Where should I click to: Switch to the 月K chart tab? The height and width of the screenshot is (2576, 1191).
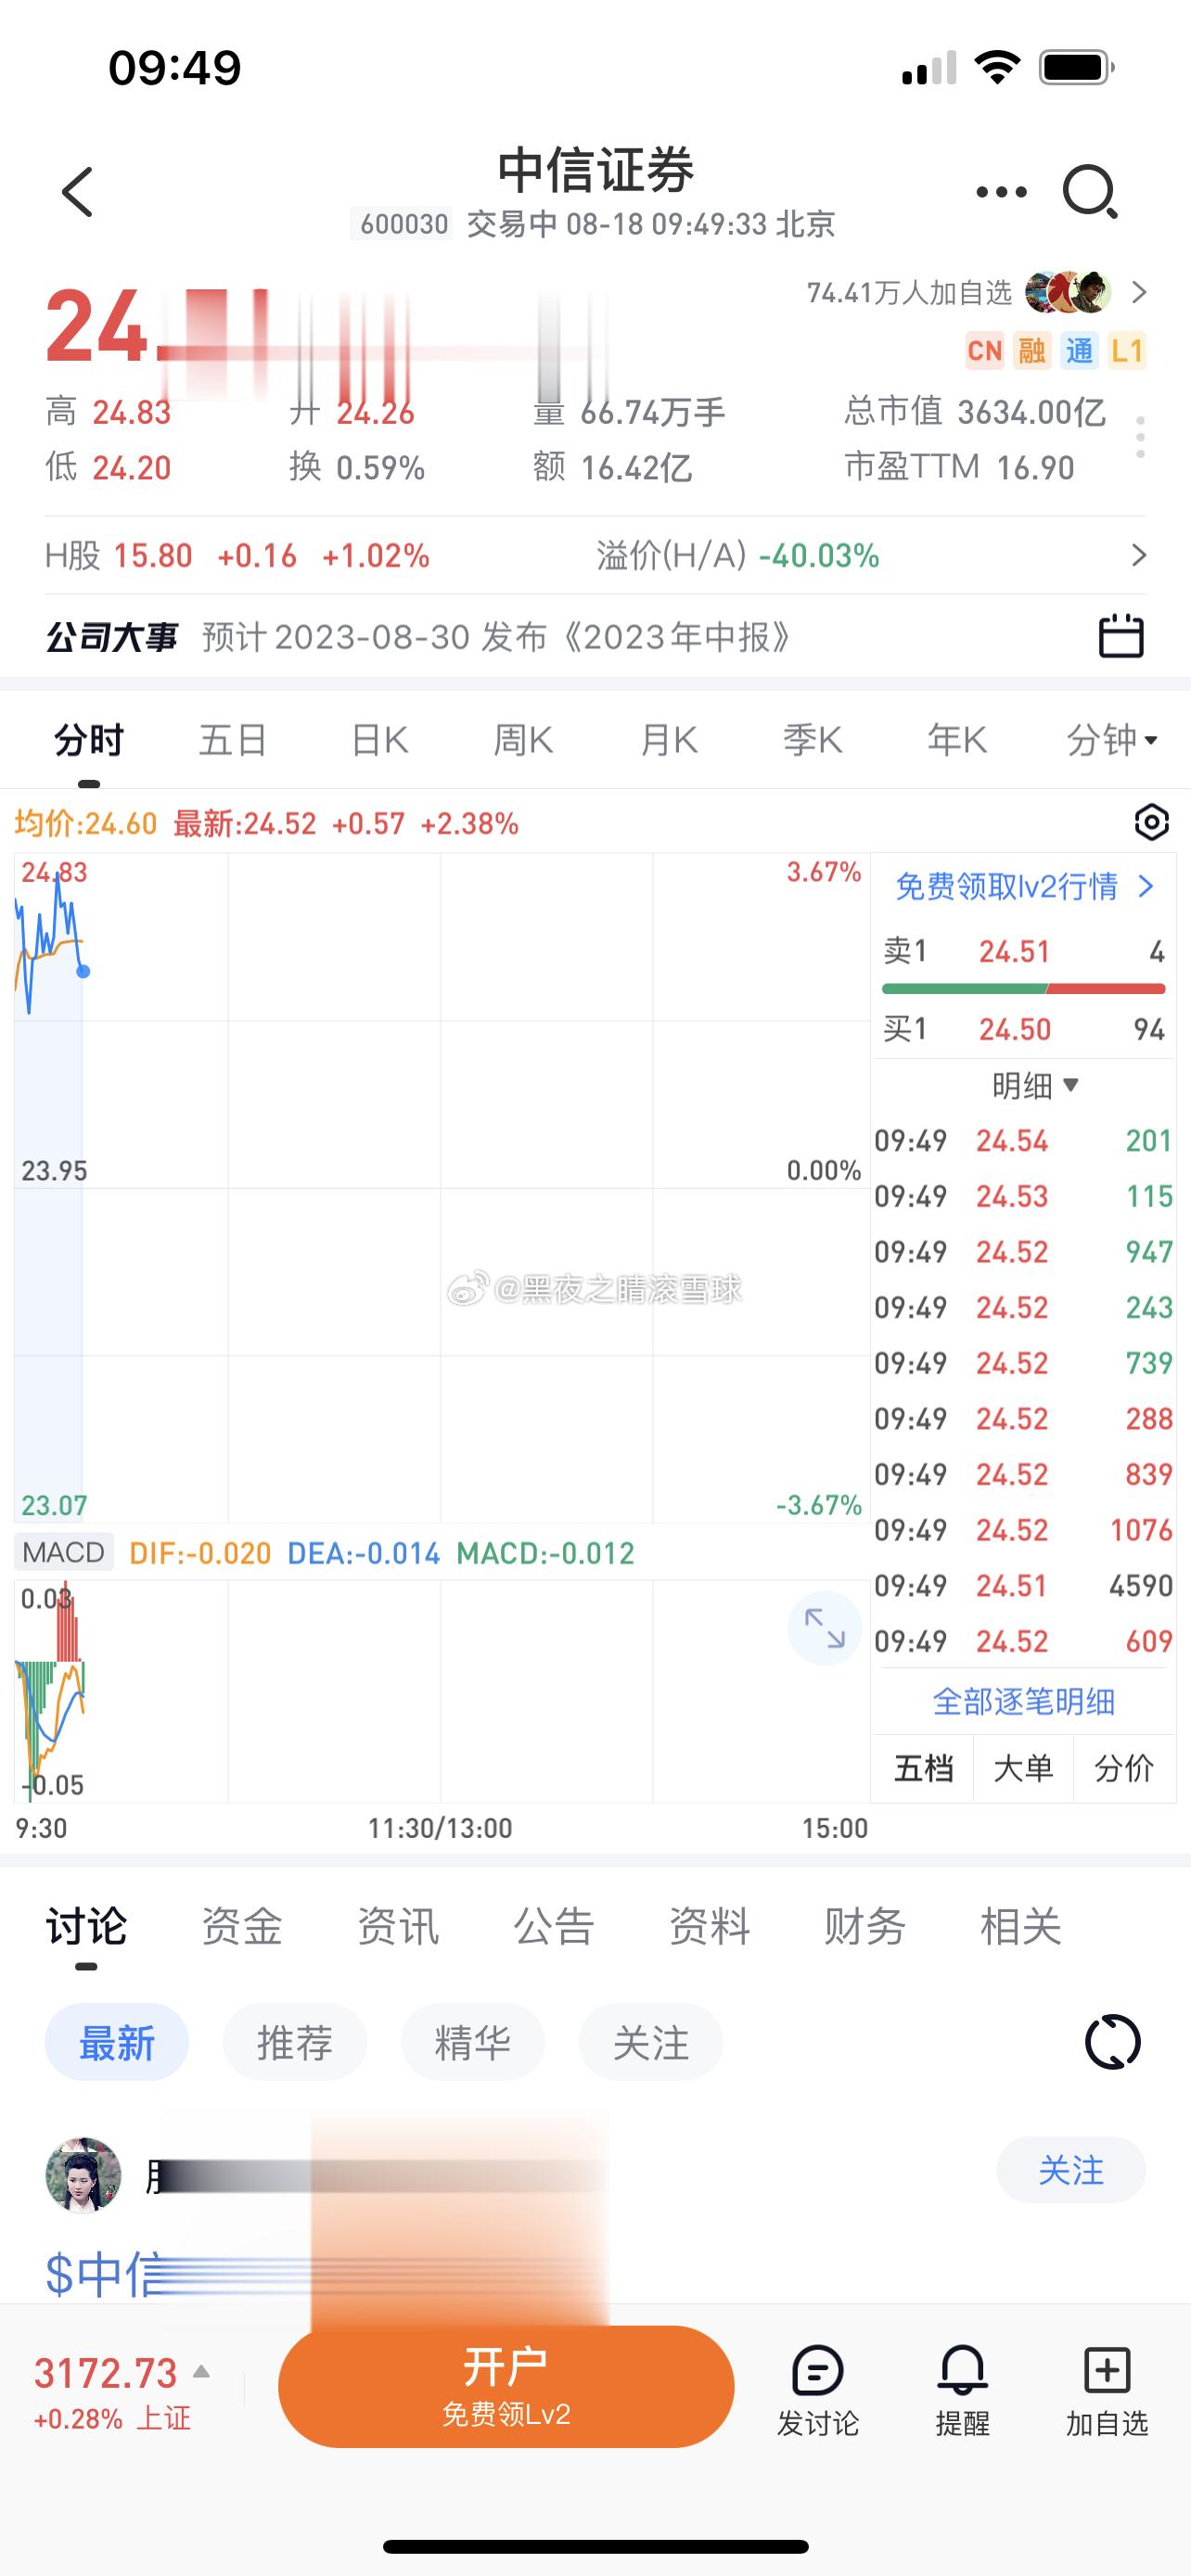tap(668, 740)
